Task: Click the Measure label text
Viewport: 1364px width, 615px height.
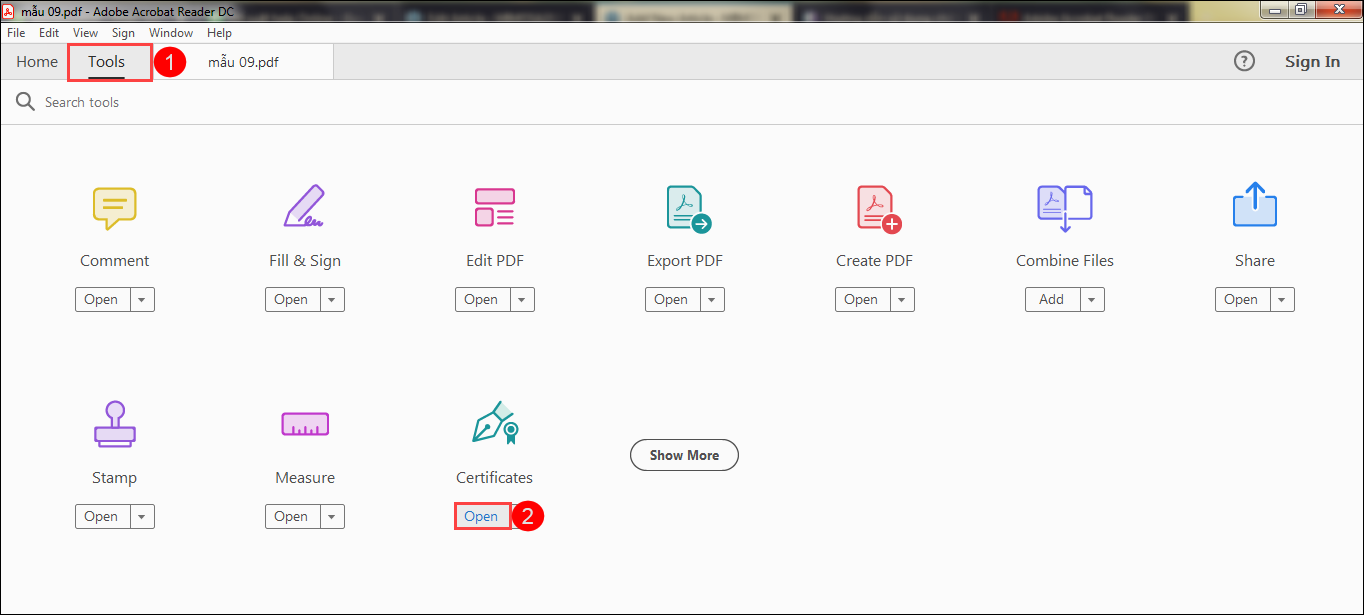Action: [304, 478]
